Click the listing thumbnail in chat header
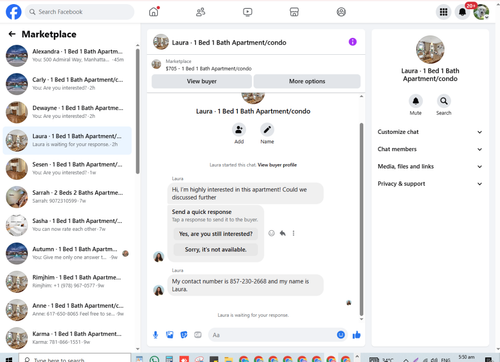Viewport: 500px width, 362px height. tap(161, 42)
